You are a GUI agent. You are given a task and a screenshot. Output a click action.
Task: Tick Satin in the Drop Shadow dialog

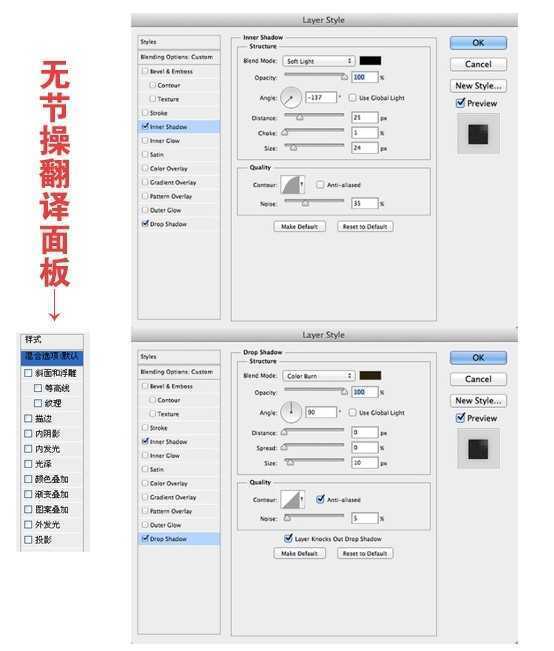coord(145,469)
